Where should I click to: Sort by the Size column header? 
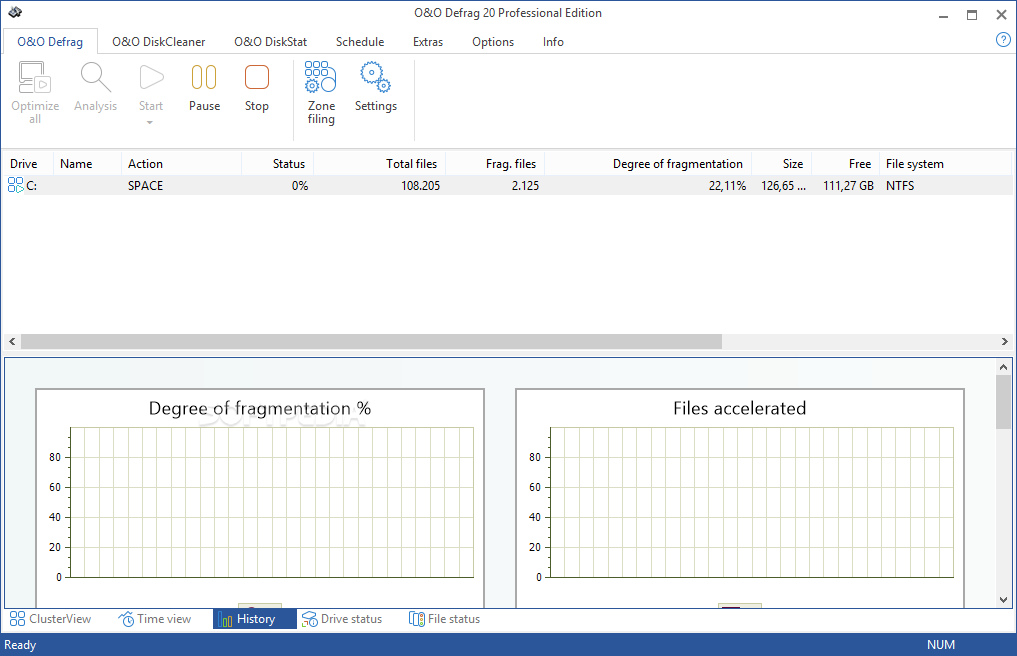[782, 164]
